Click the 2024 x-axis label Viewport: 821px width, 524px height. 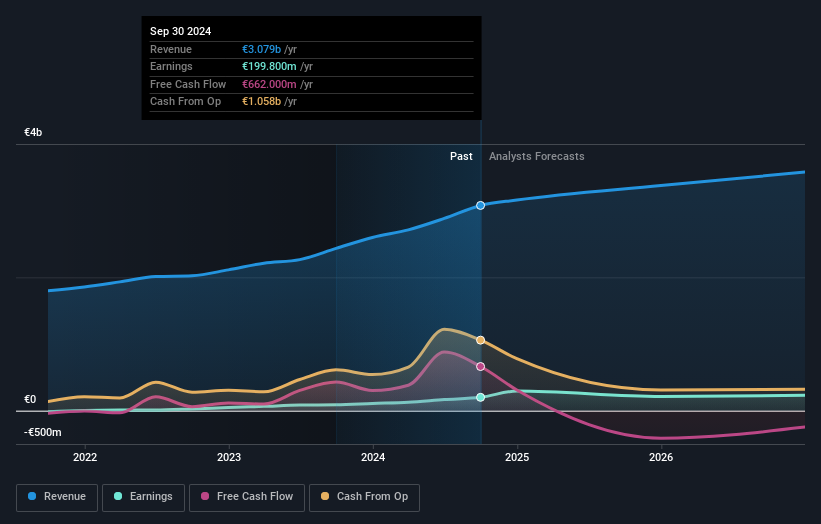(x=373, y=458)
